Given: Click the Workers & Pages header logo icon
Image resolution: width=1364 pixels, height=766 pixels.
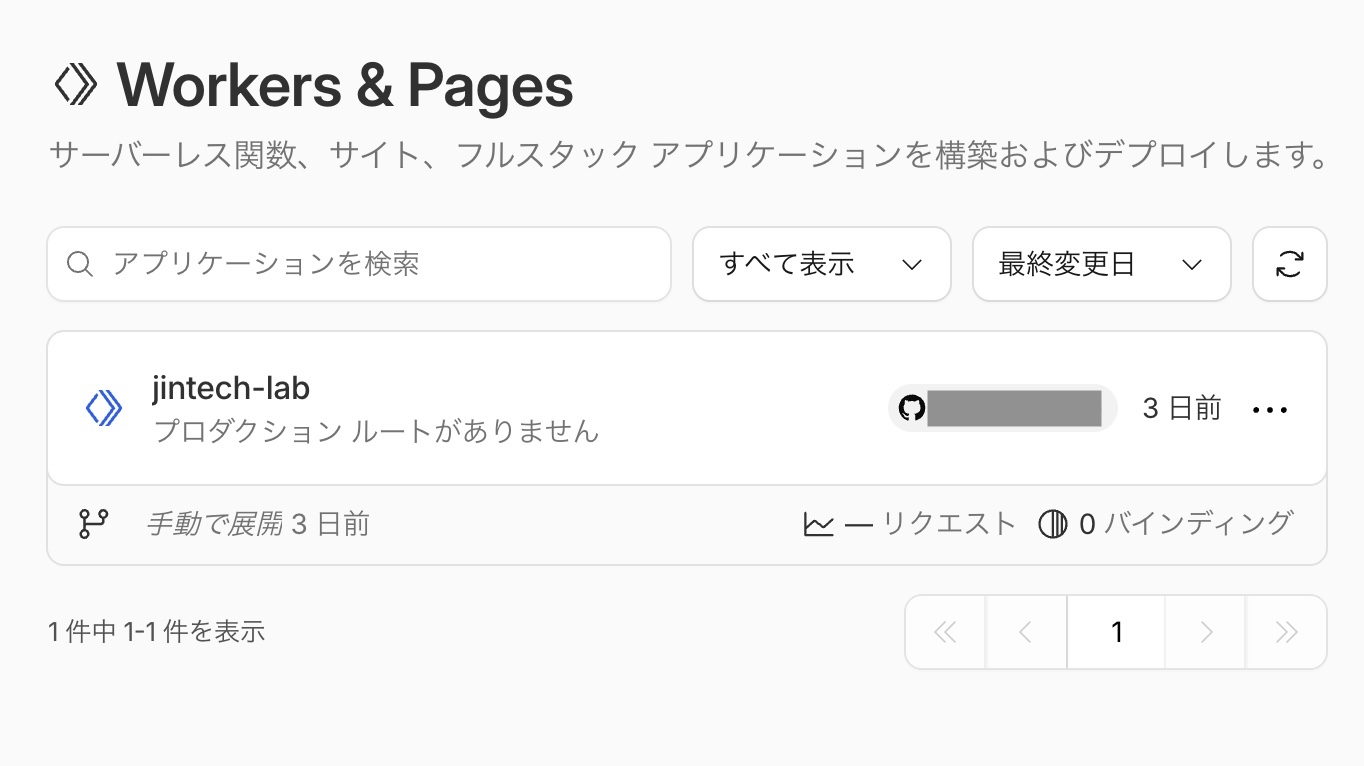Looking at the screenshot, I should (75, 86).
